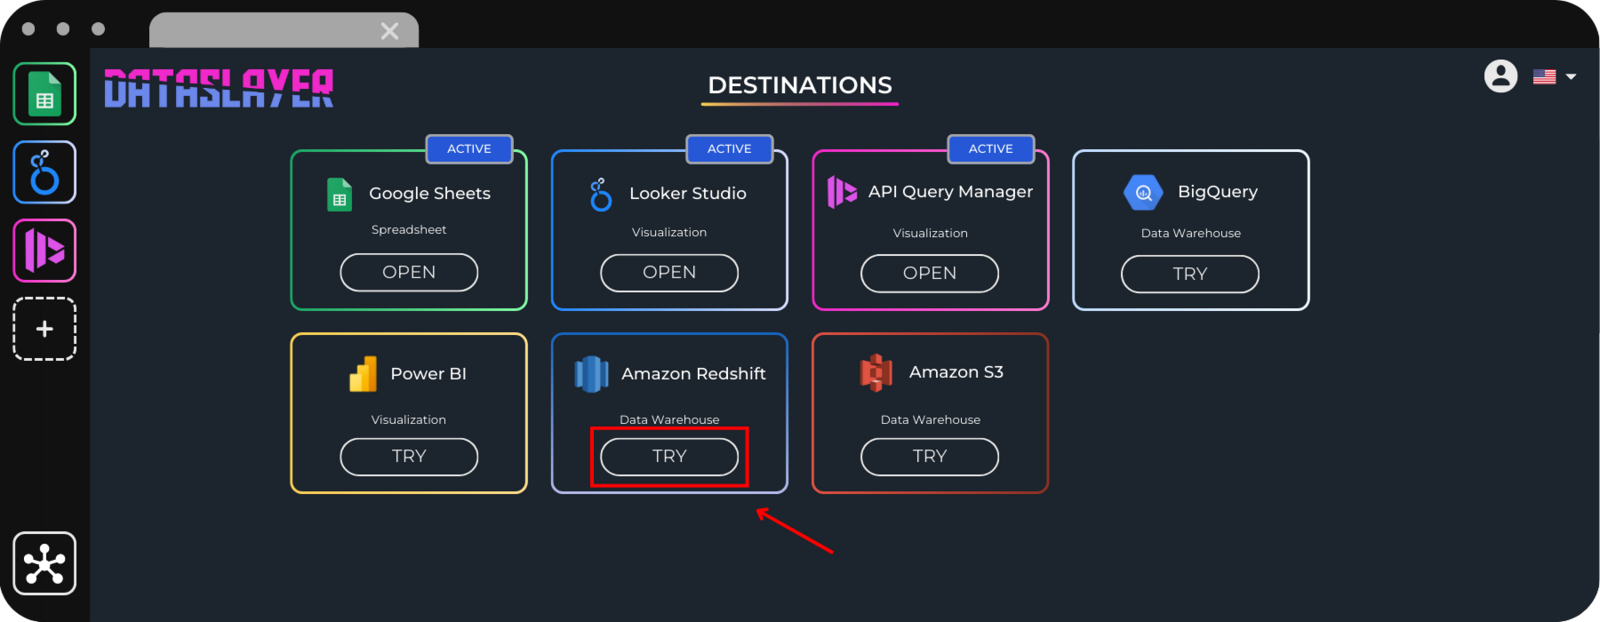This screenshot has height=622, width=1600.
Task: Click 'Visualization' label under Power BI
Action: click(x=409, y=420)
